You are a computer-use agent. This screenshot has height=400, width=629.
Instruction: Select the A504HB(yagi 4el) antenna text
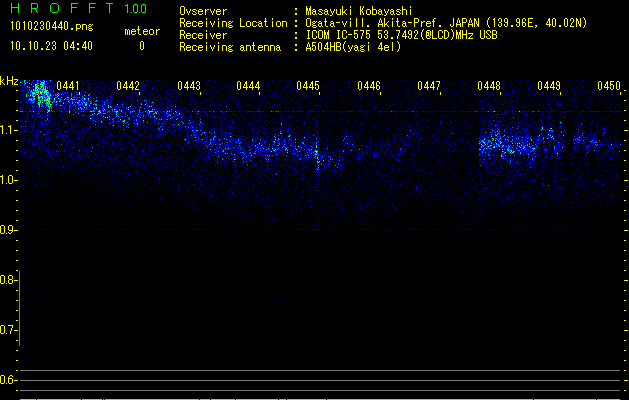(x=353, y=47)
